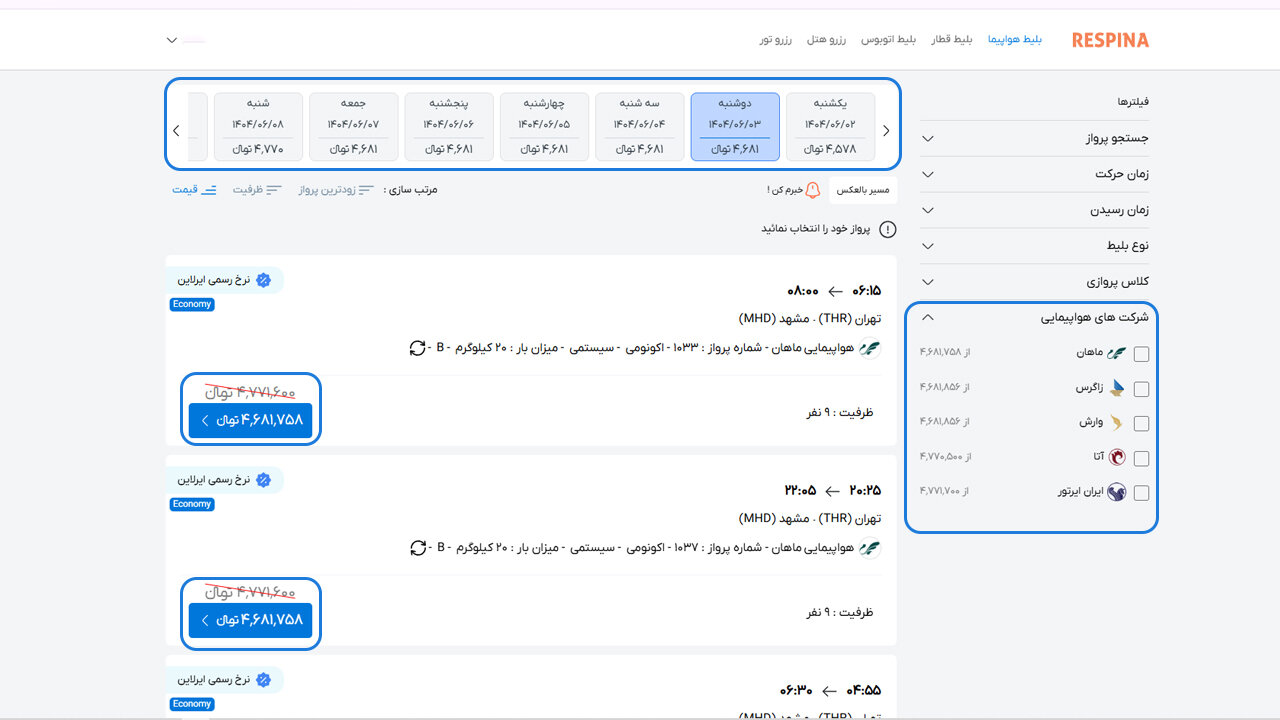The height and width of the screenshot is (720, 1280).
Task: Click the bell icon on خبرم کن
Action: pos(812,188)
